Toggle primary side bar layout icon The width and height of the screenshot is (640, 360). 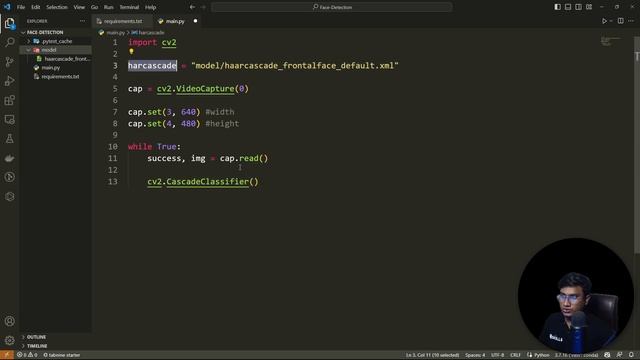tap(557, 7)
